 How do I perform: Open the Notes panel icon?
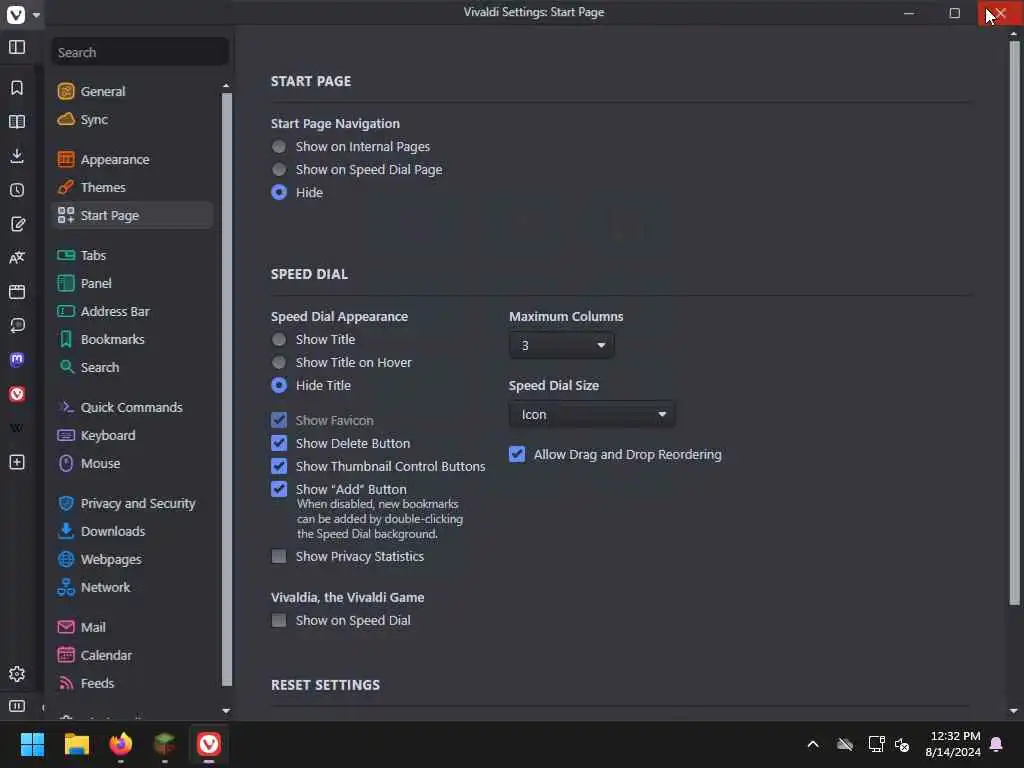coord(17,224)
